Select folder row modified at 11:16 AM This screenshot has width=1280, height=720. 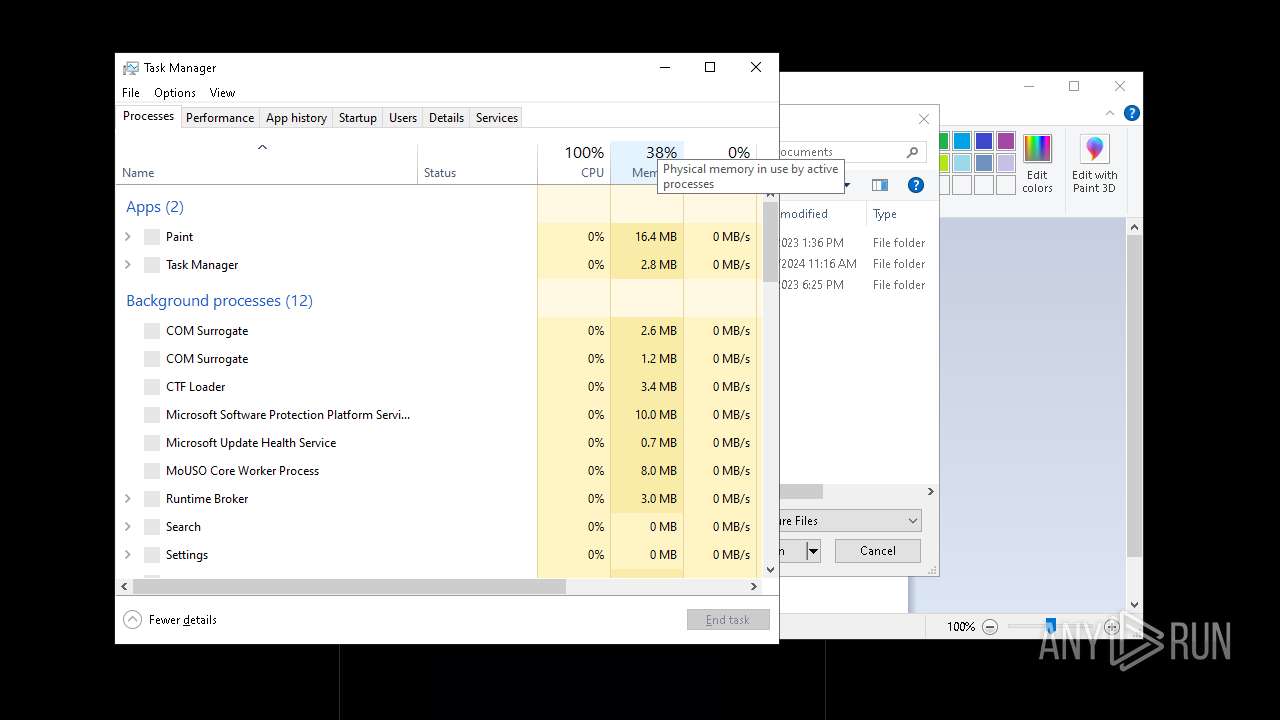click(857, 264)
